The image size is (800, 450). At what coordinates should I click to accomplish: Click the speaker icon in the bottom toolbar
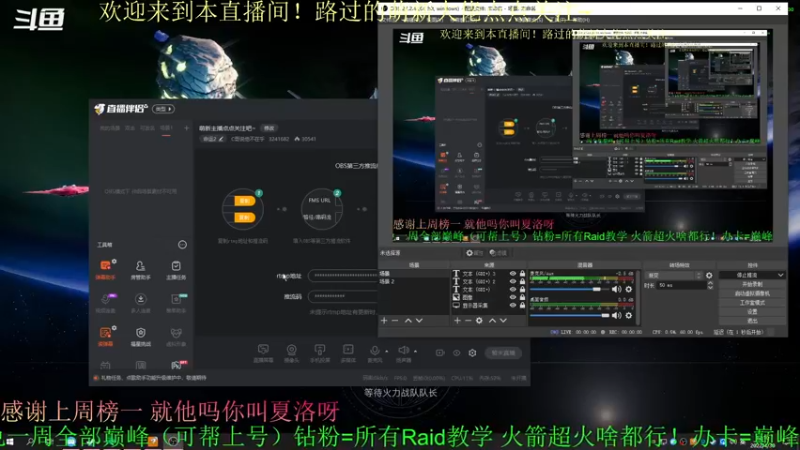click(x=403, y=351)
